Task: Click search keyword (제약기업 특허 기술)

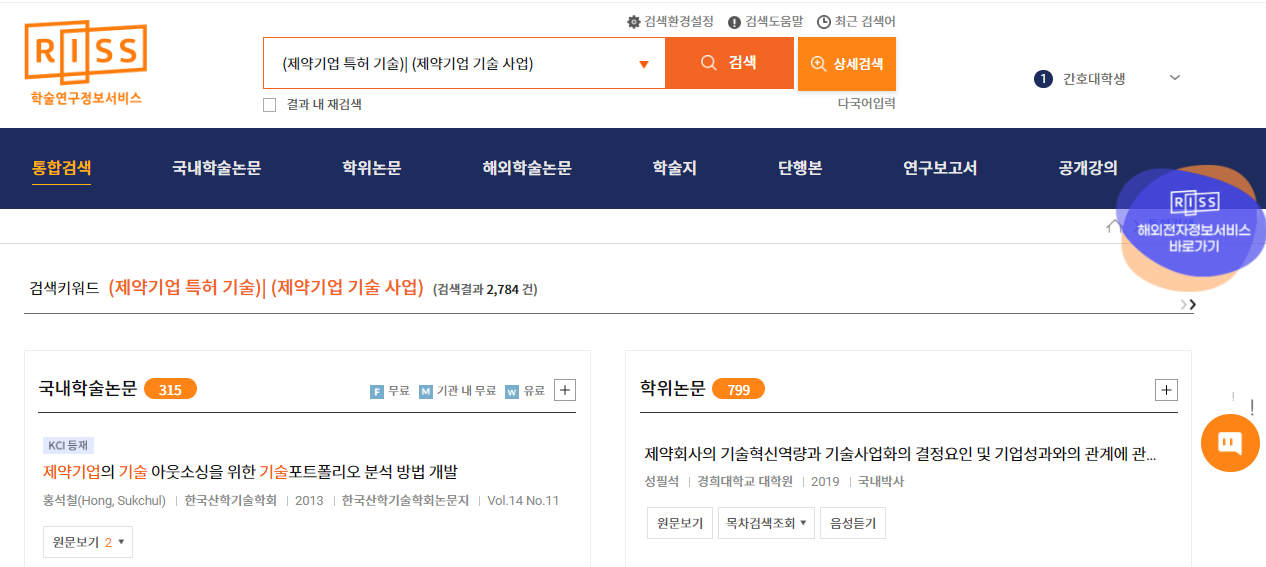Action: point(184,288)
